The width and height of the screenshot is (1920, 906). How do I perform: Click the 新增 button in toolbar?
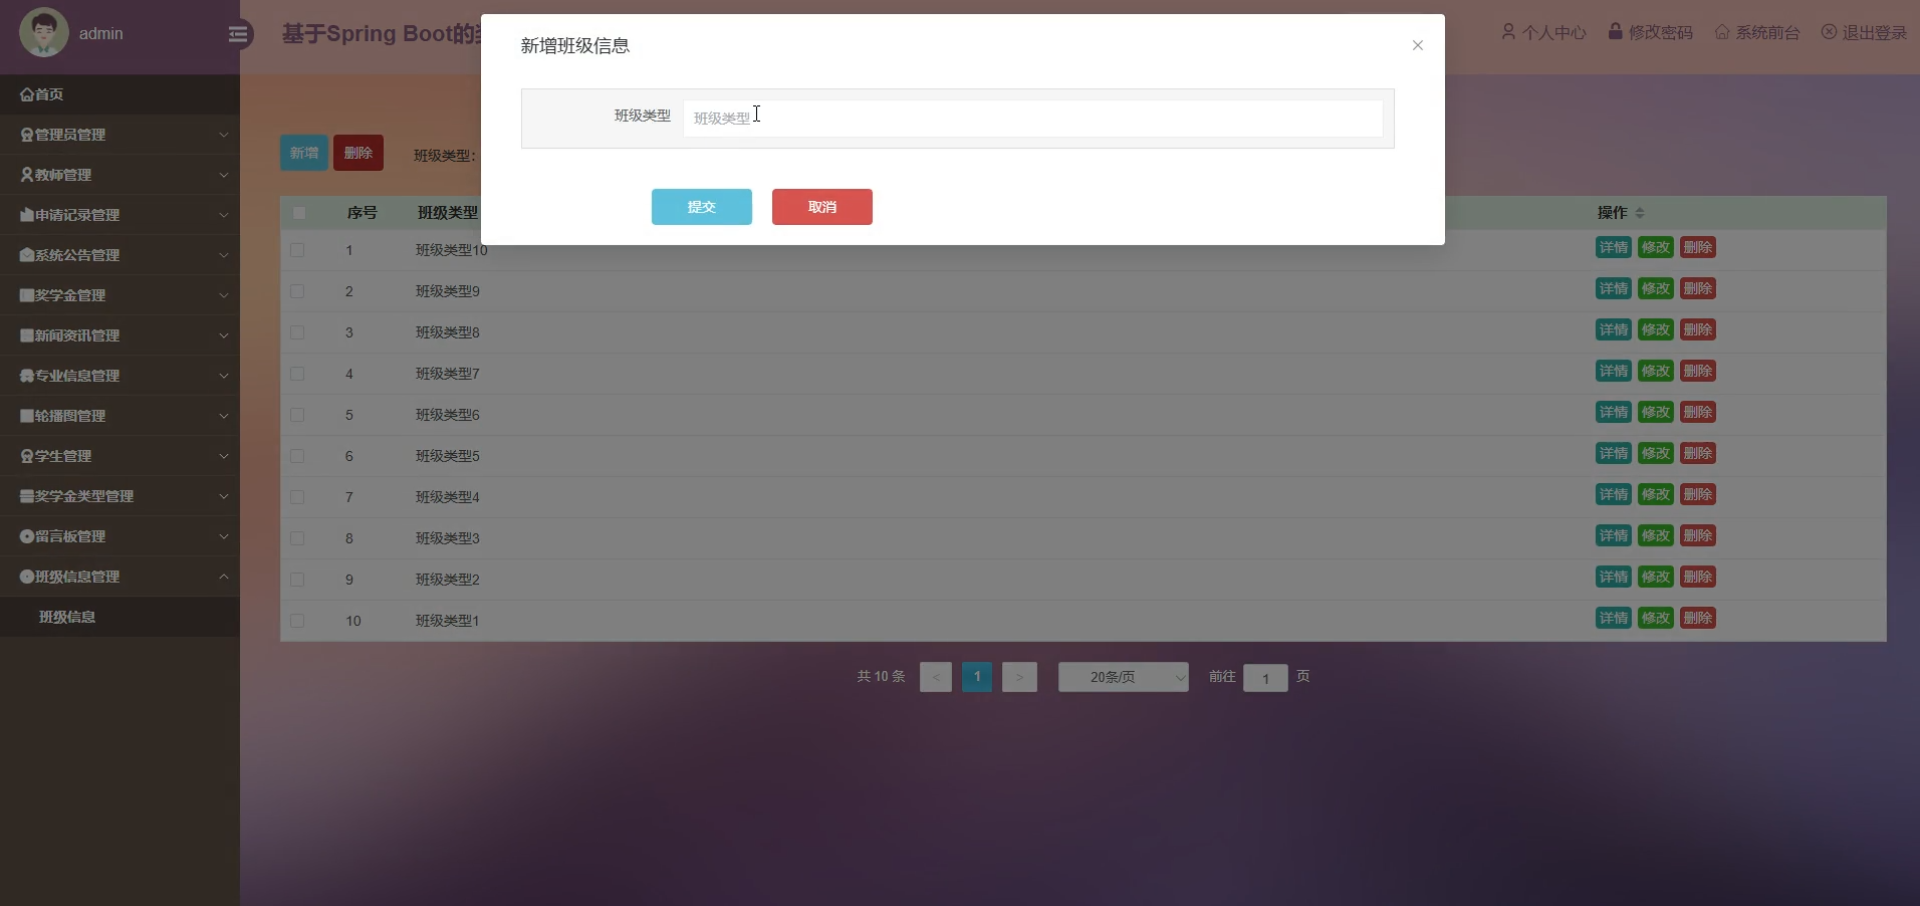pos(304,153)
